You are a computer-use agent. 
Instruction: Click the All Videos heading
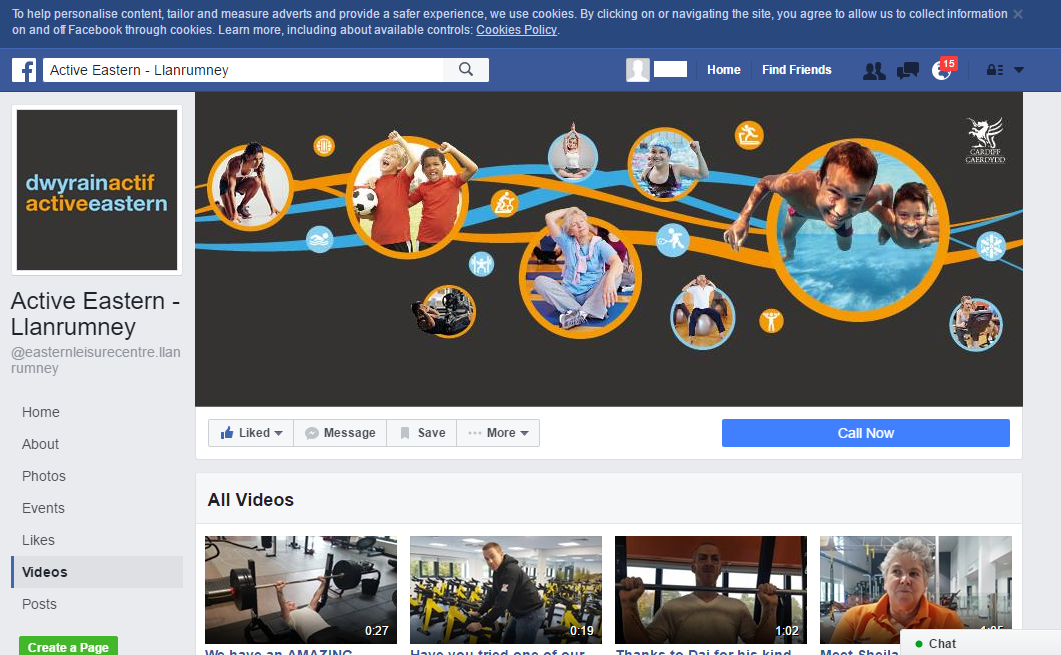(250, 500)
